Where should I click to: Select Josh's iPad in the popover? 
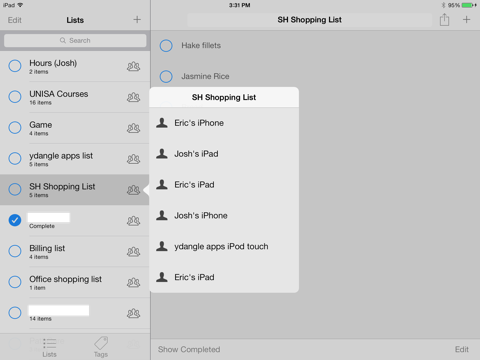224,154
